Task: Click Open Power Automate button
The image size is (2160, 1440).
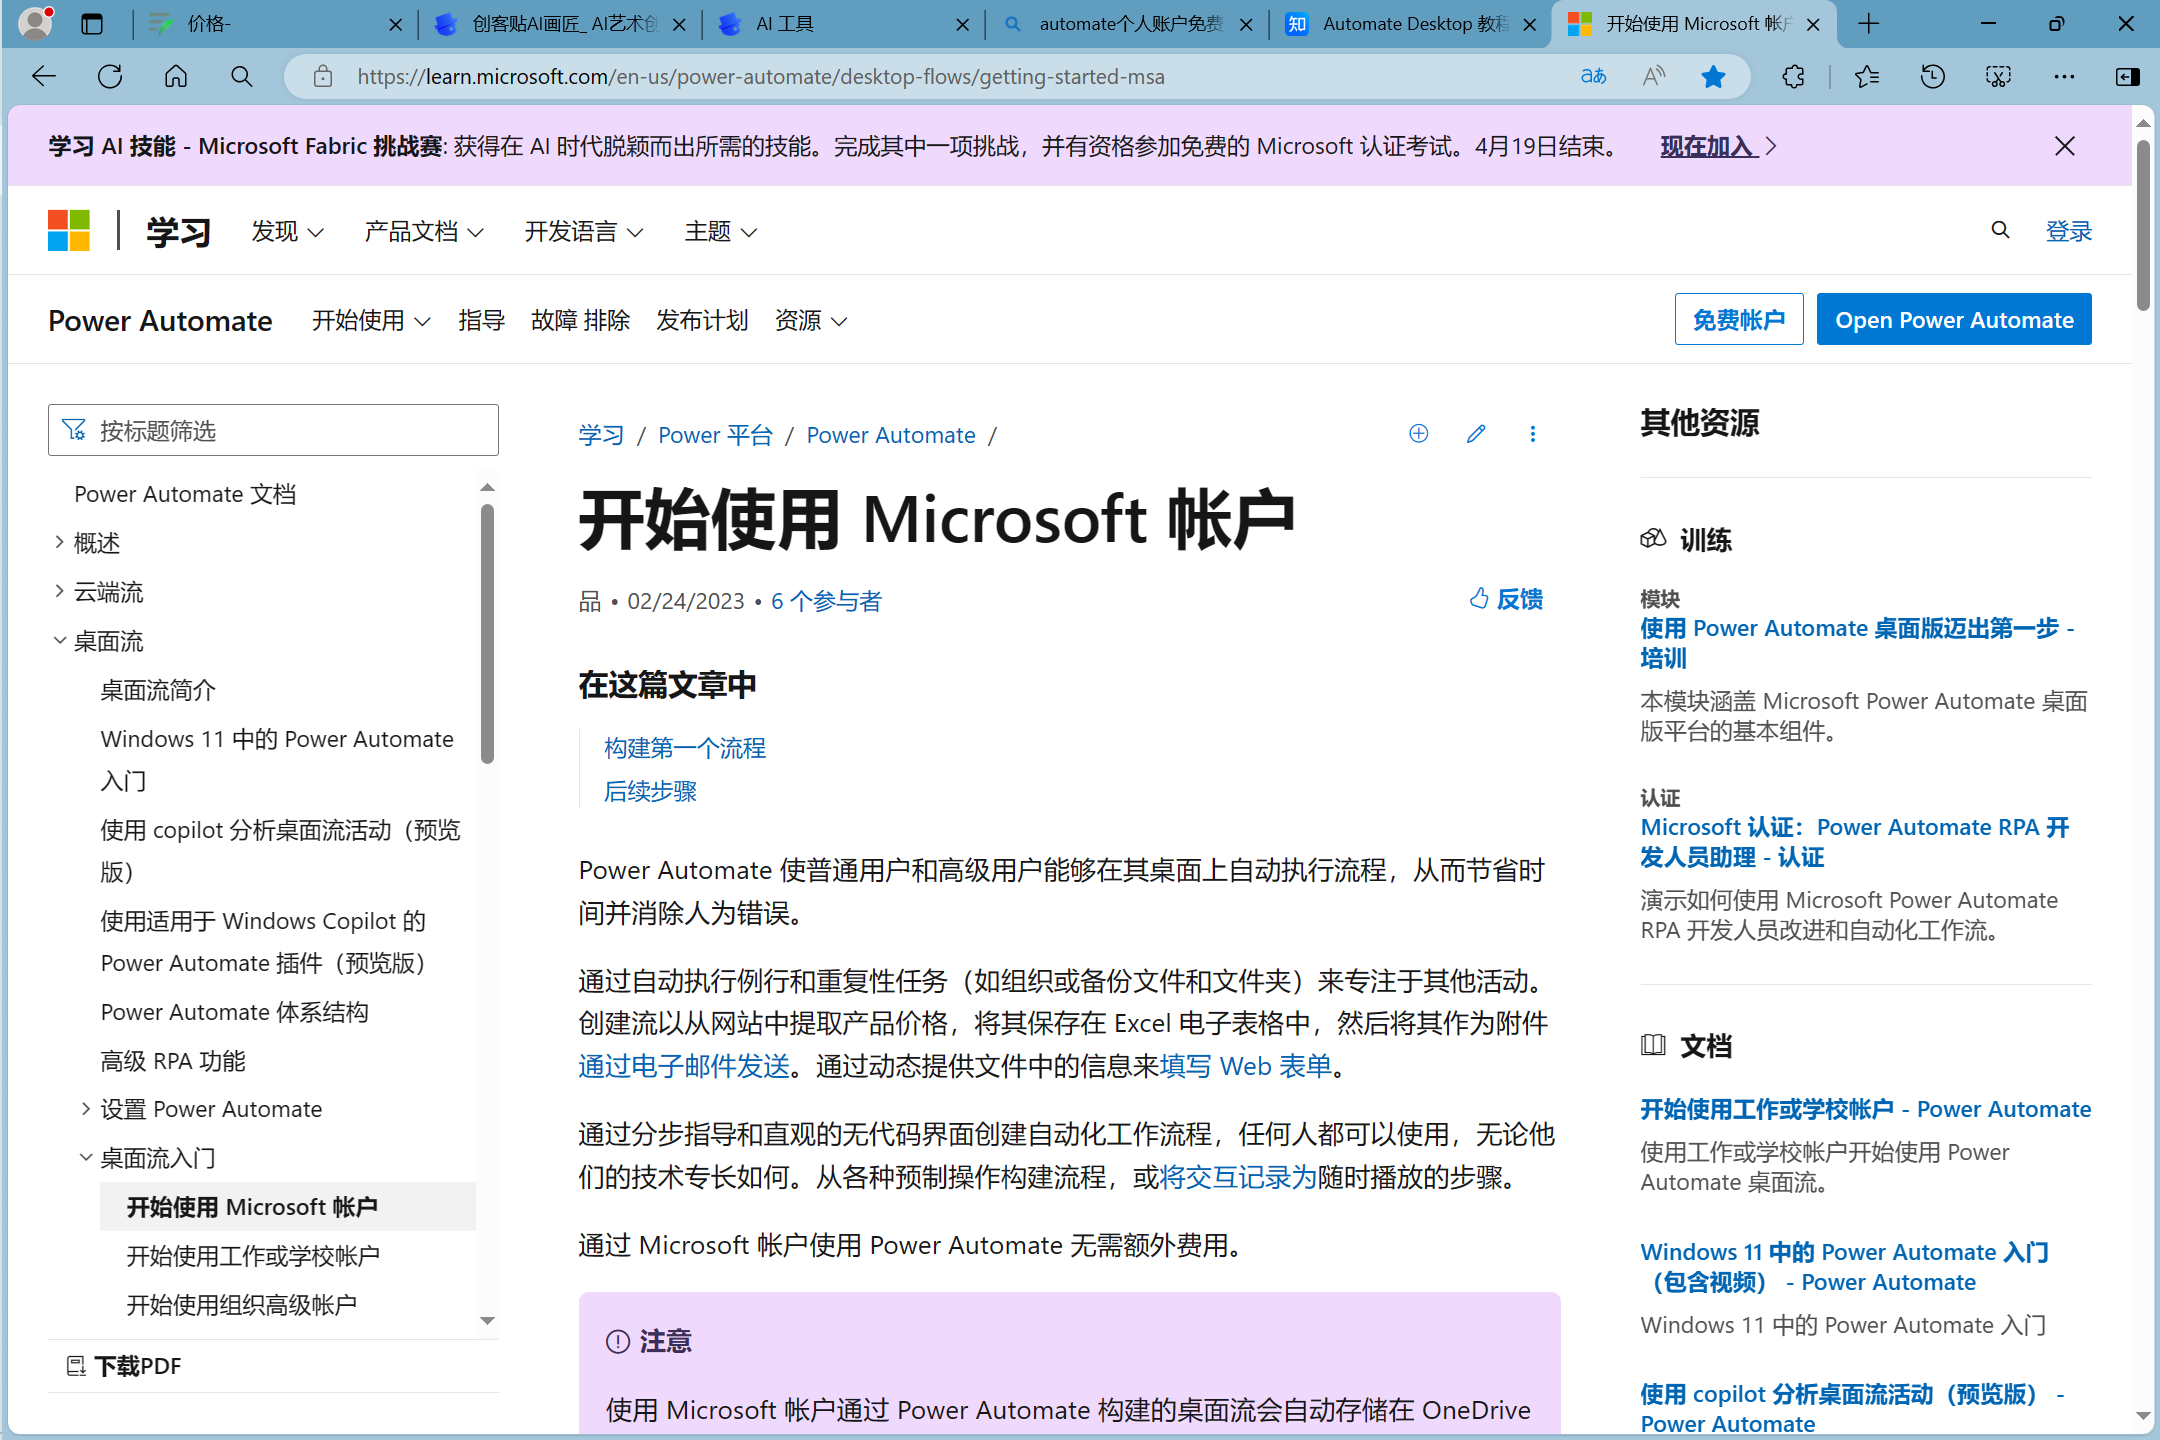Action: (1954, 320)
